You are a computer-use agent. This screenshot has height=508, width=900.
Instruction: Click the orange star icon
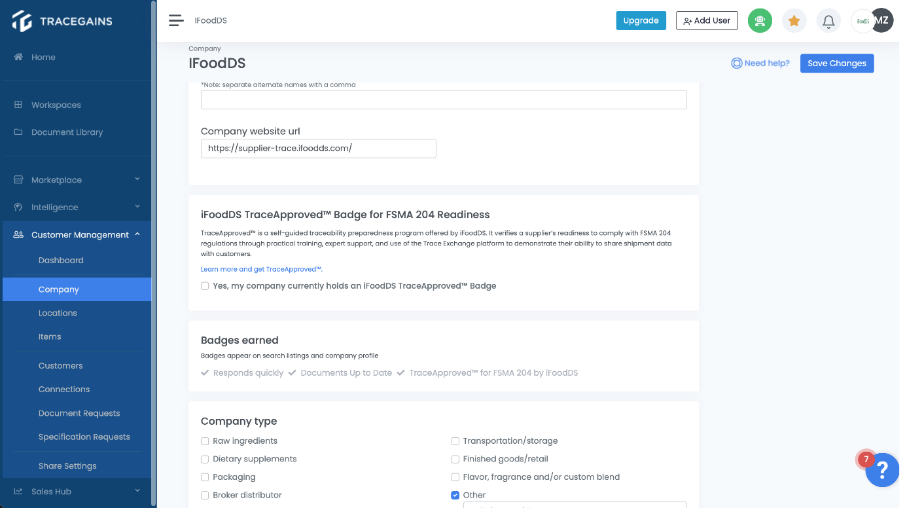794,20
